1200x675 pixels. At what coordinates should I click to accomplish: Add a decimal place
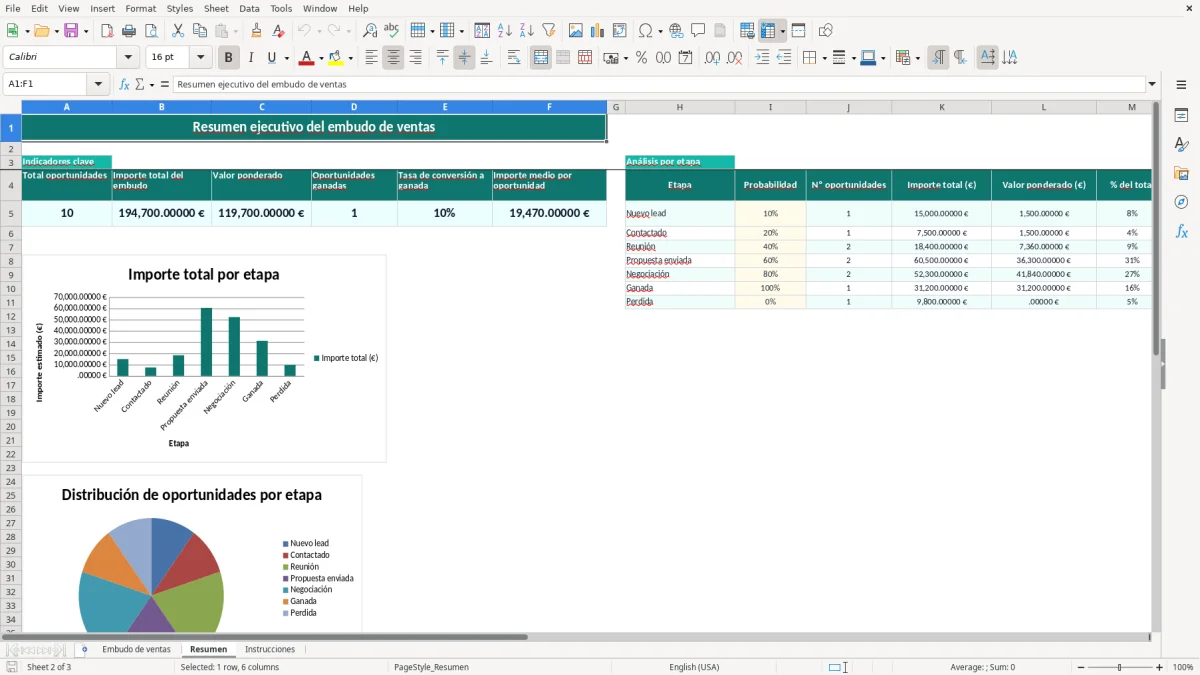click(x=712, y=58)
